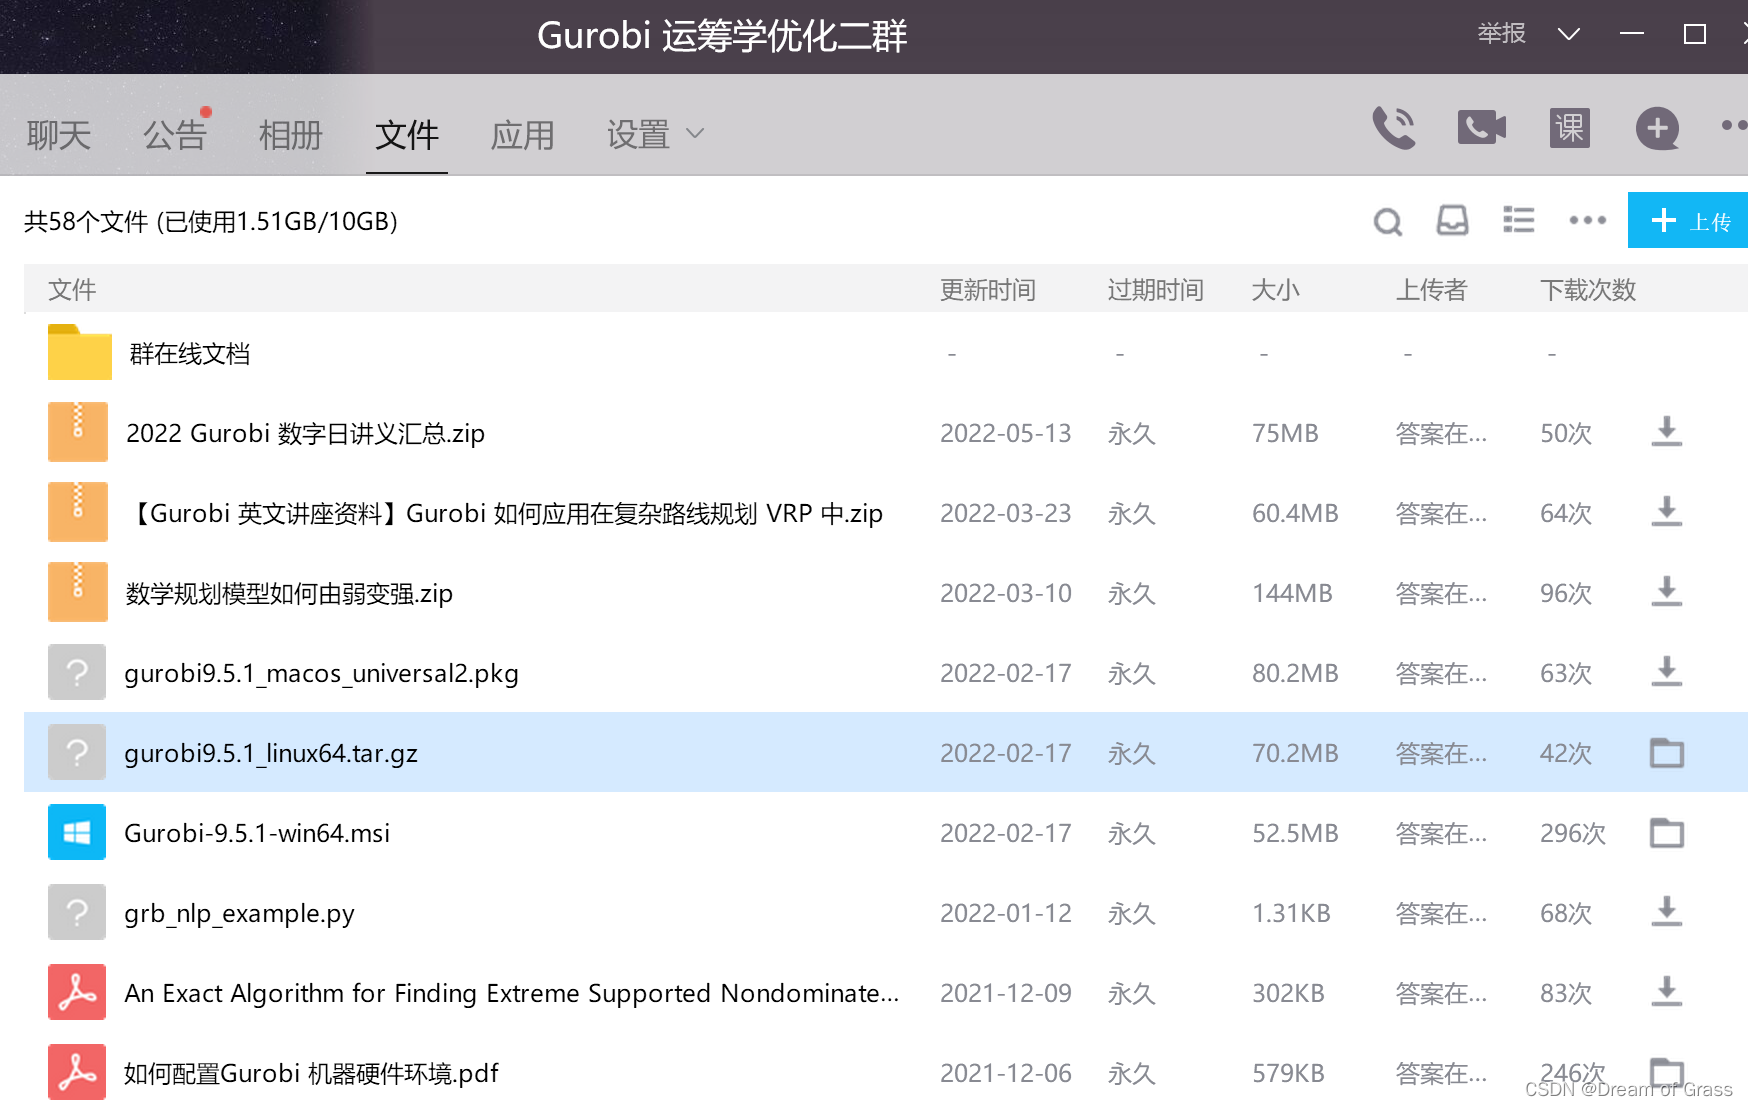Click PDF icon of An Exact Algorithm file
Viewport: 1748px width, 1106px height.
click(77, 992)
